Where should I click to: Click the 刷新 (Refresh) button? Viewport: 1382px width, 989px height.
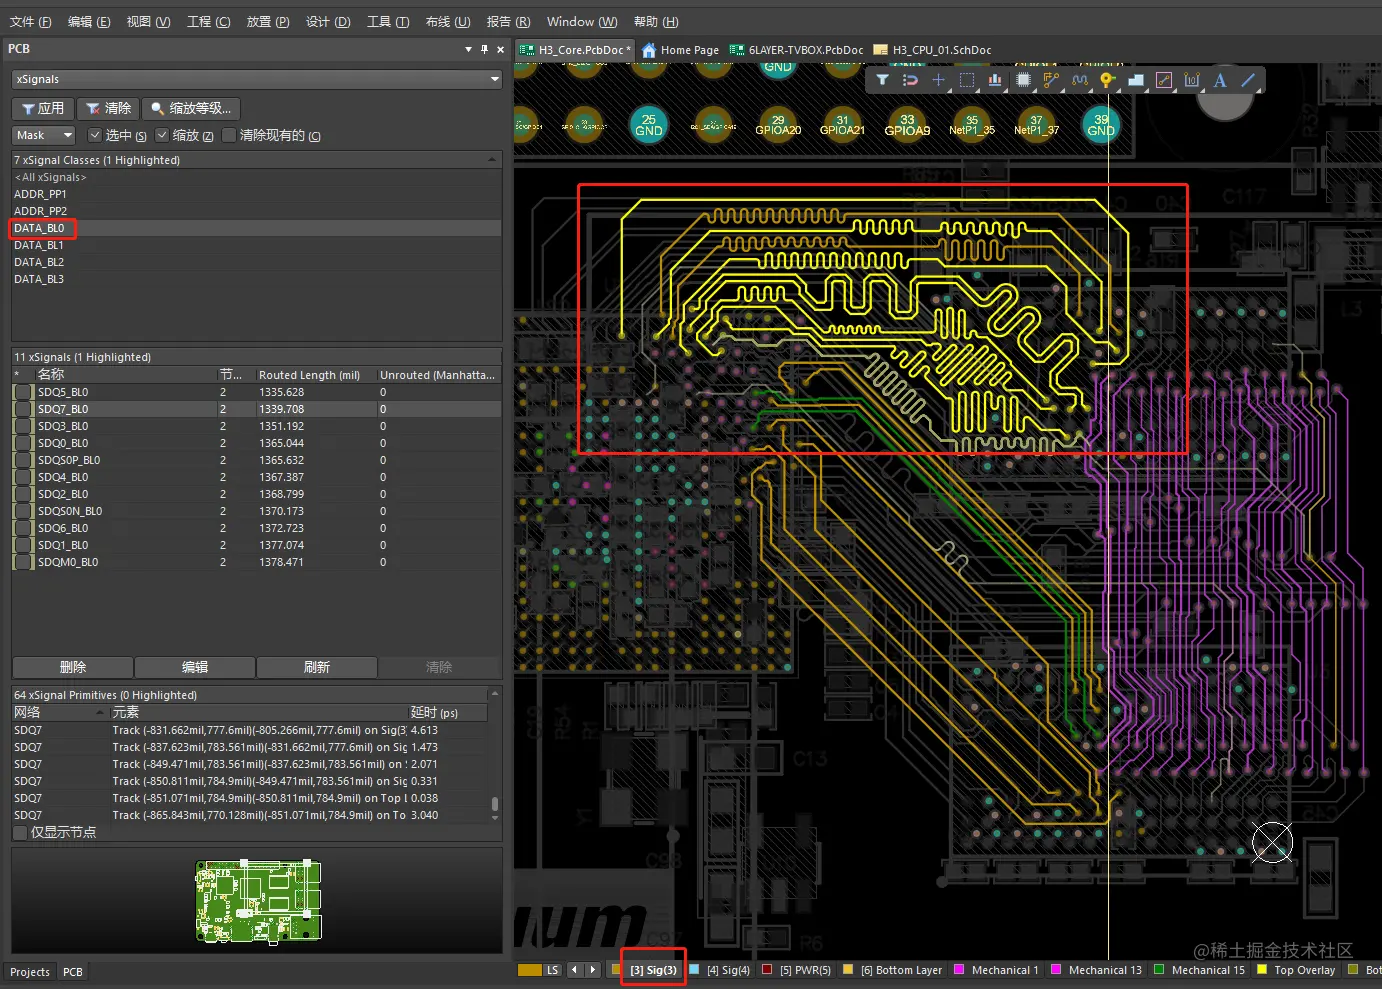point(317,667)
